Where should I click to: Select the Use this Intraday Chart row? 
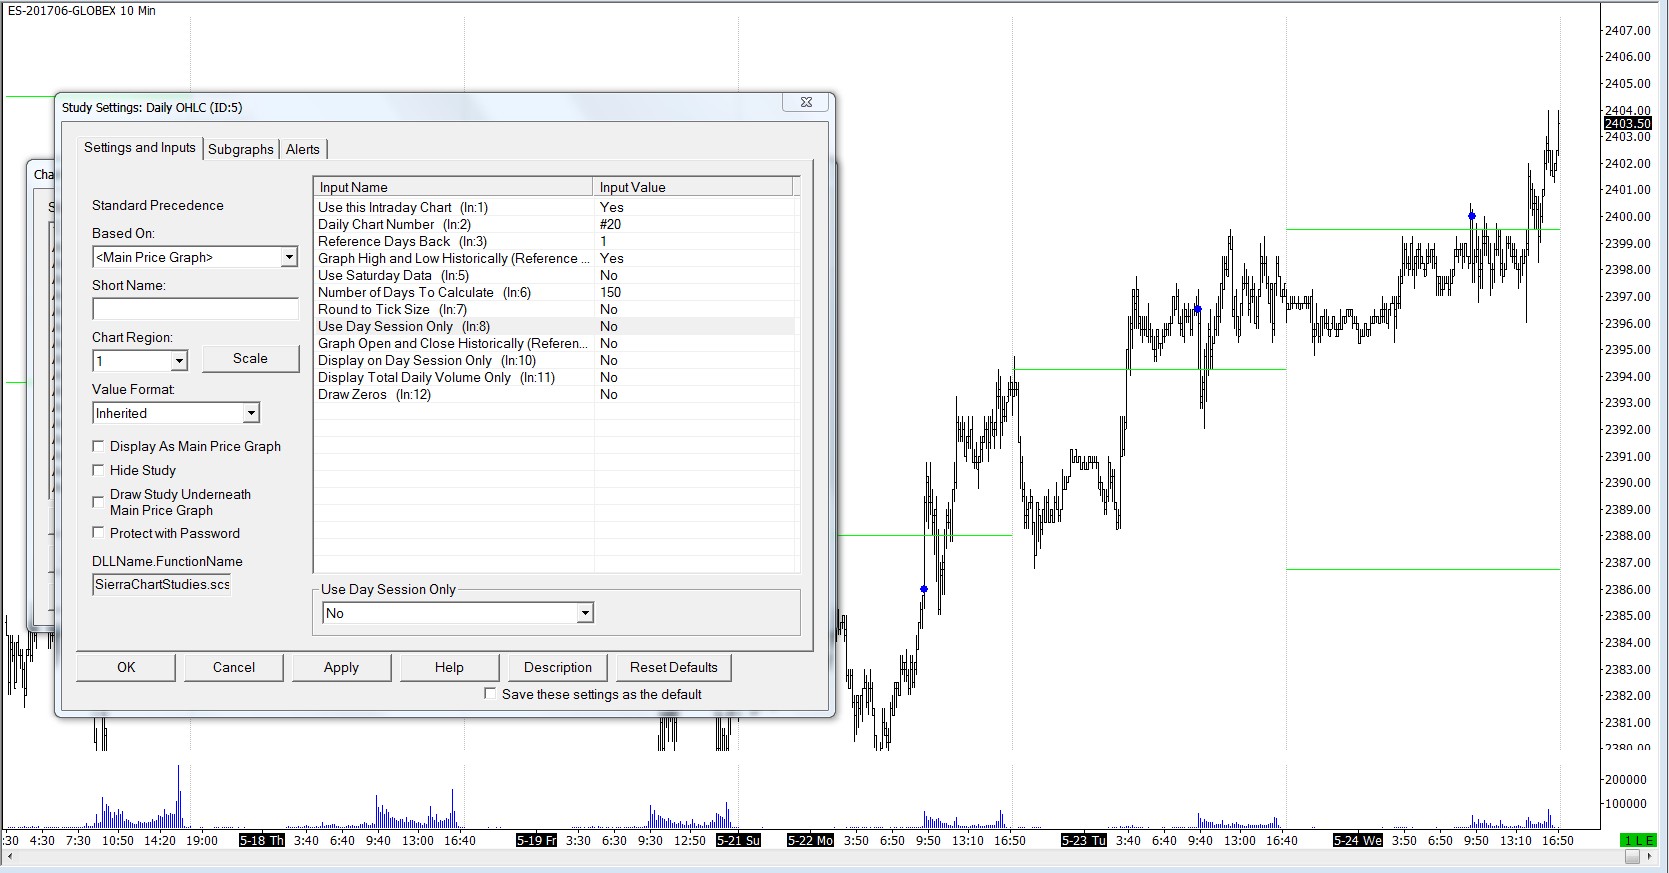pyautogui.click(x=556, y=207)
